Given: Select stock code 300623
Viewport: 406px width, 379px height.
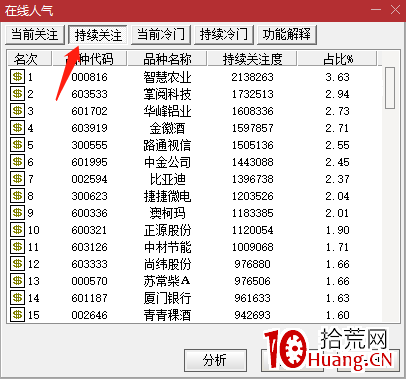Looking at the screenshot, I should click(x=89, y=196).
